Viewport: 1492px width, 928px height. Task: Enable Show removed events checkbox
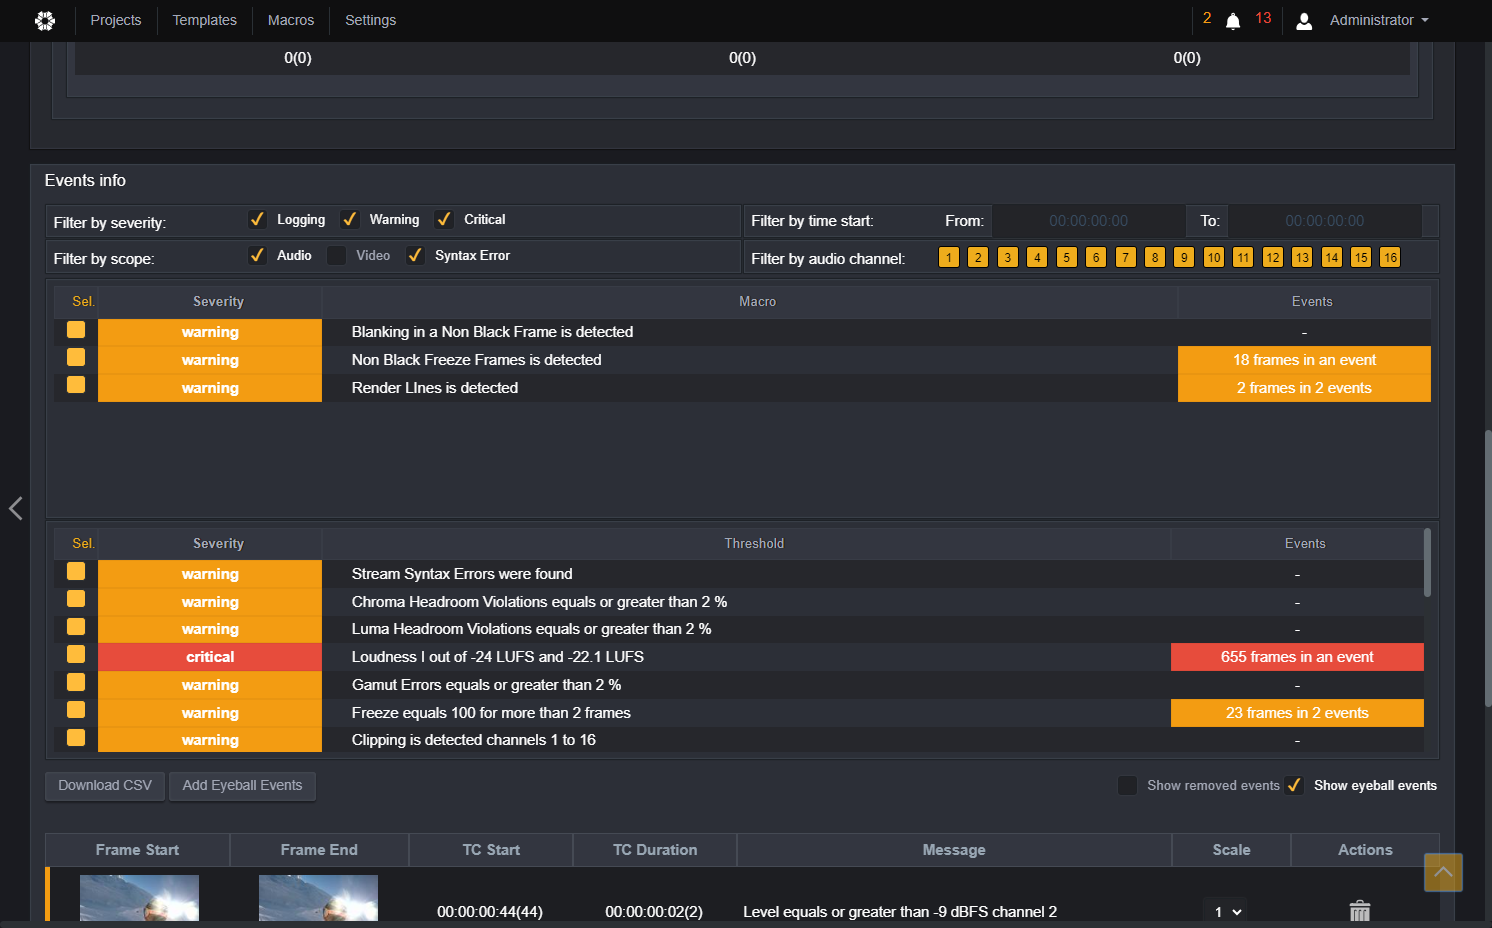click(x=1127, y=785)
